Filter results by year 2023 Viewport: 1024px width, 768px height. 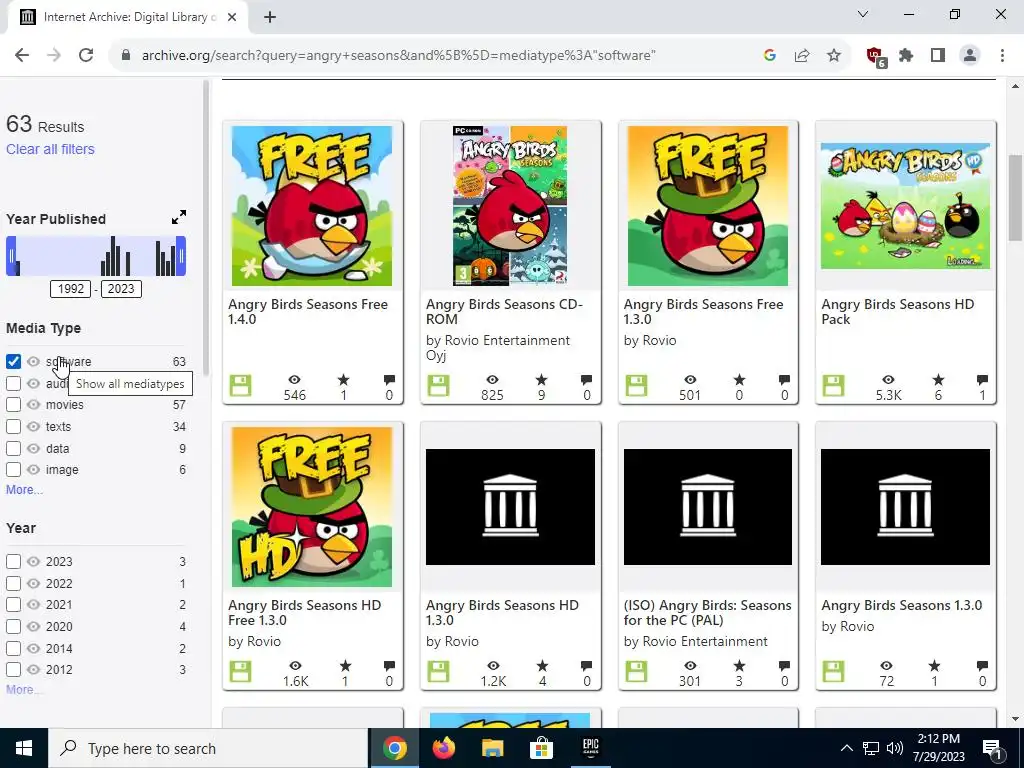point(13,562)
